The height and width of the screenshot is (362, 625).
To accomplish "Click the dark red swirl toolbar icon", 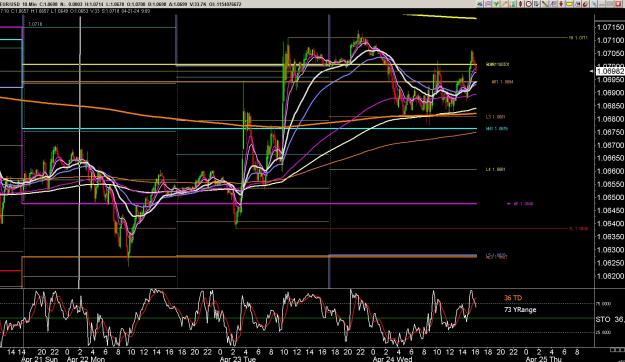I will [585, 4].
